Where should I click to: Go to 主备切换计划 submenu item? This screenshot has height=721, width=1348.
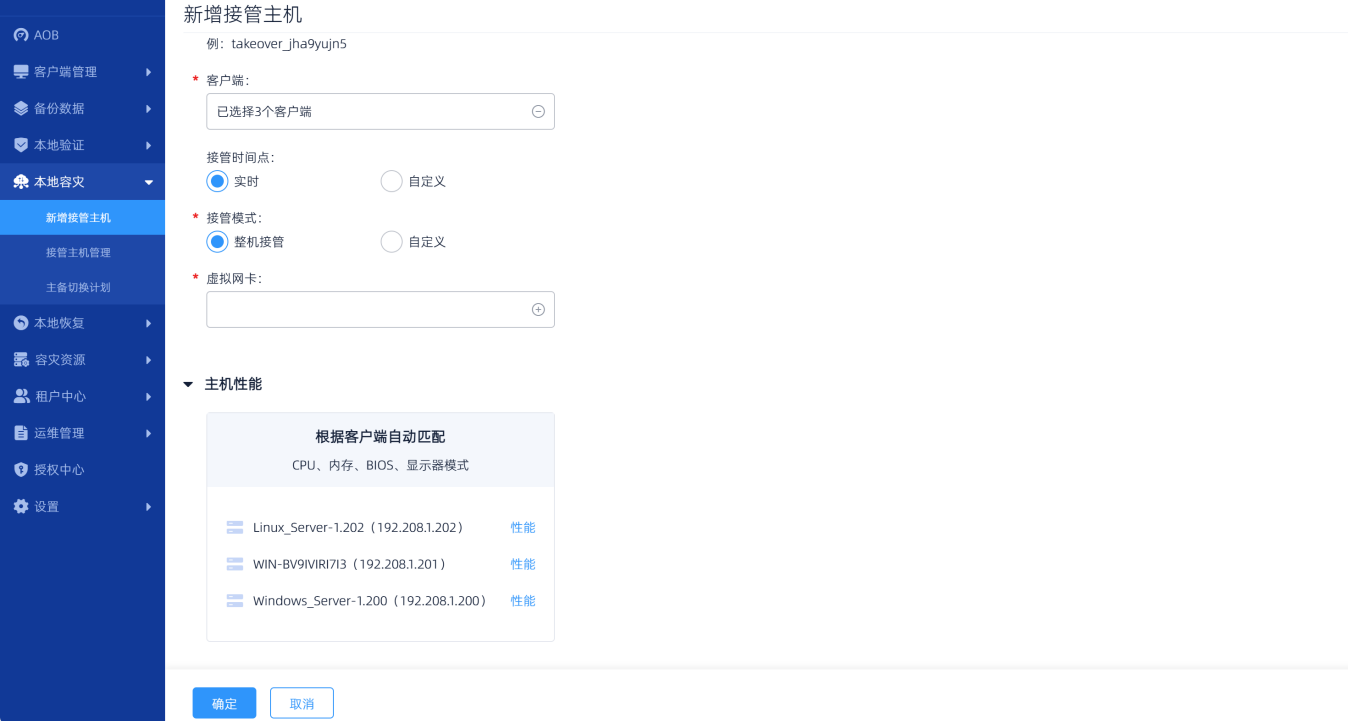[x=78, y=287]
